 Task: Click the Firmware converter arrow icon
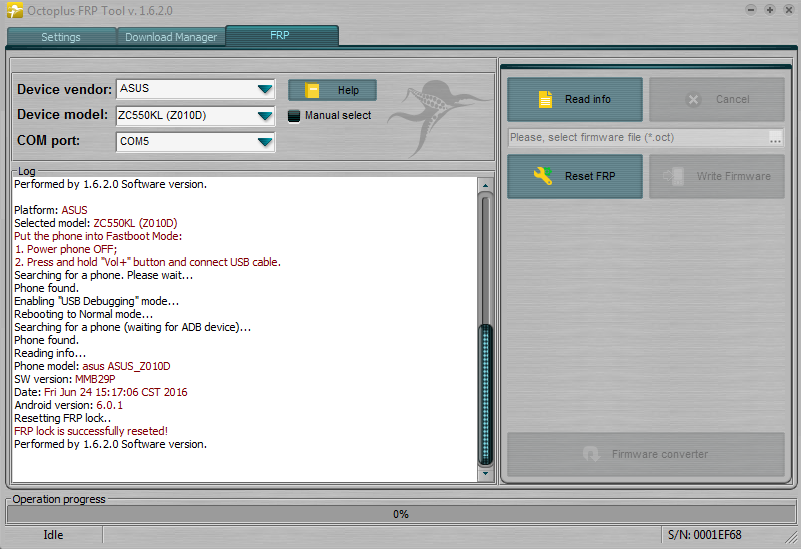[x=591, y=453]
